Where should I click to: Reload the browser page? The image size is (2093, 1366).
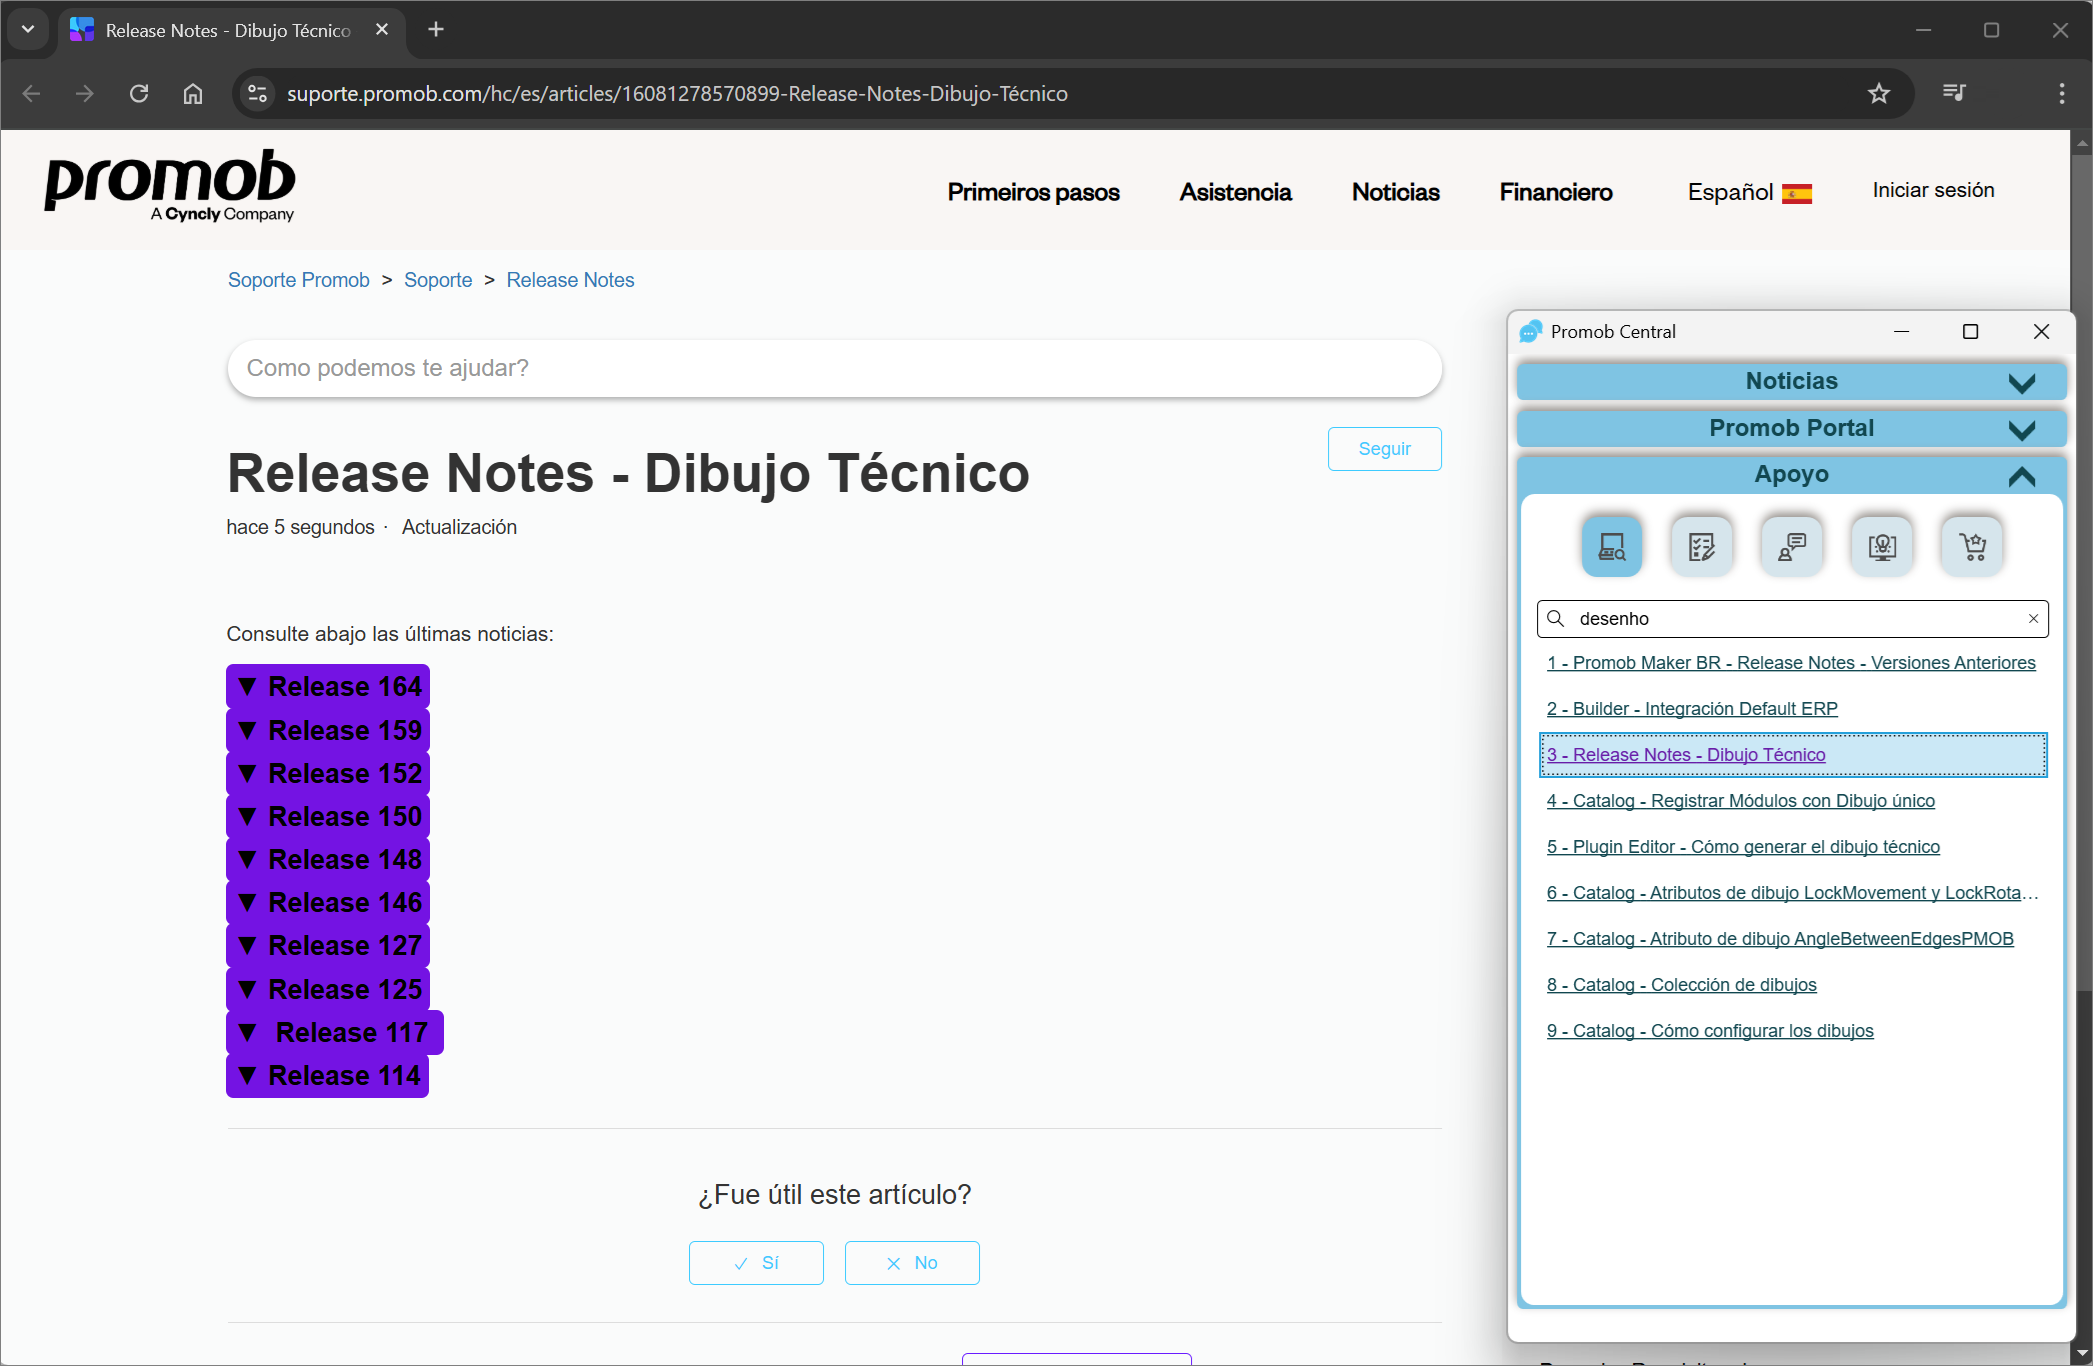[x=139, y=93]
